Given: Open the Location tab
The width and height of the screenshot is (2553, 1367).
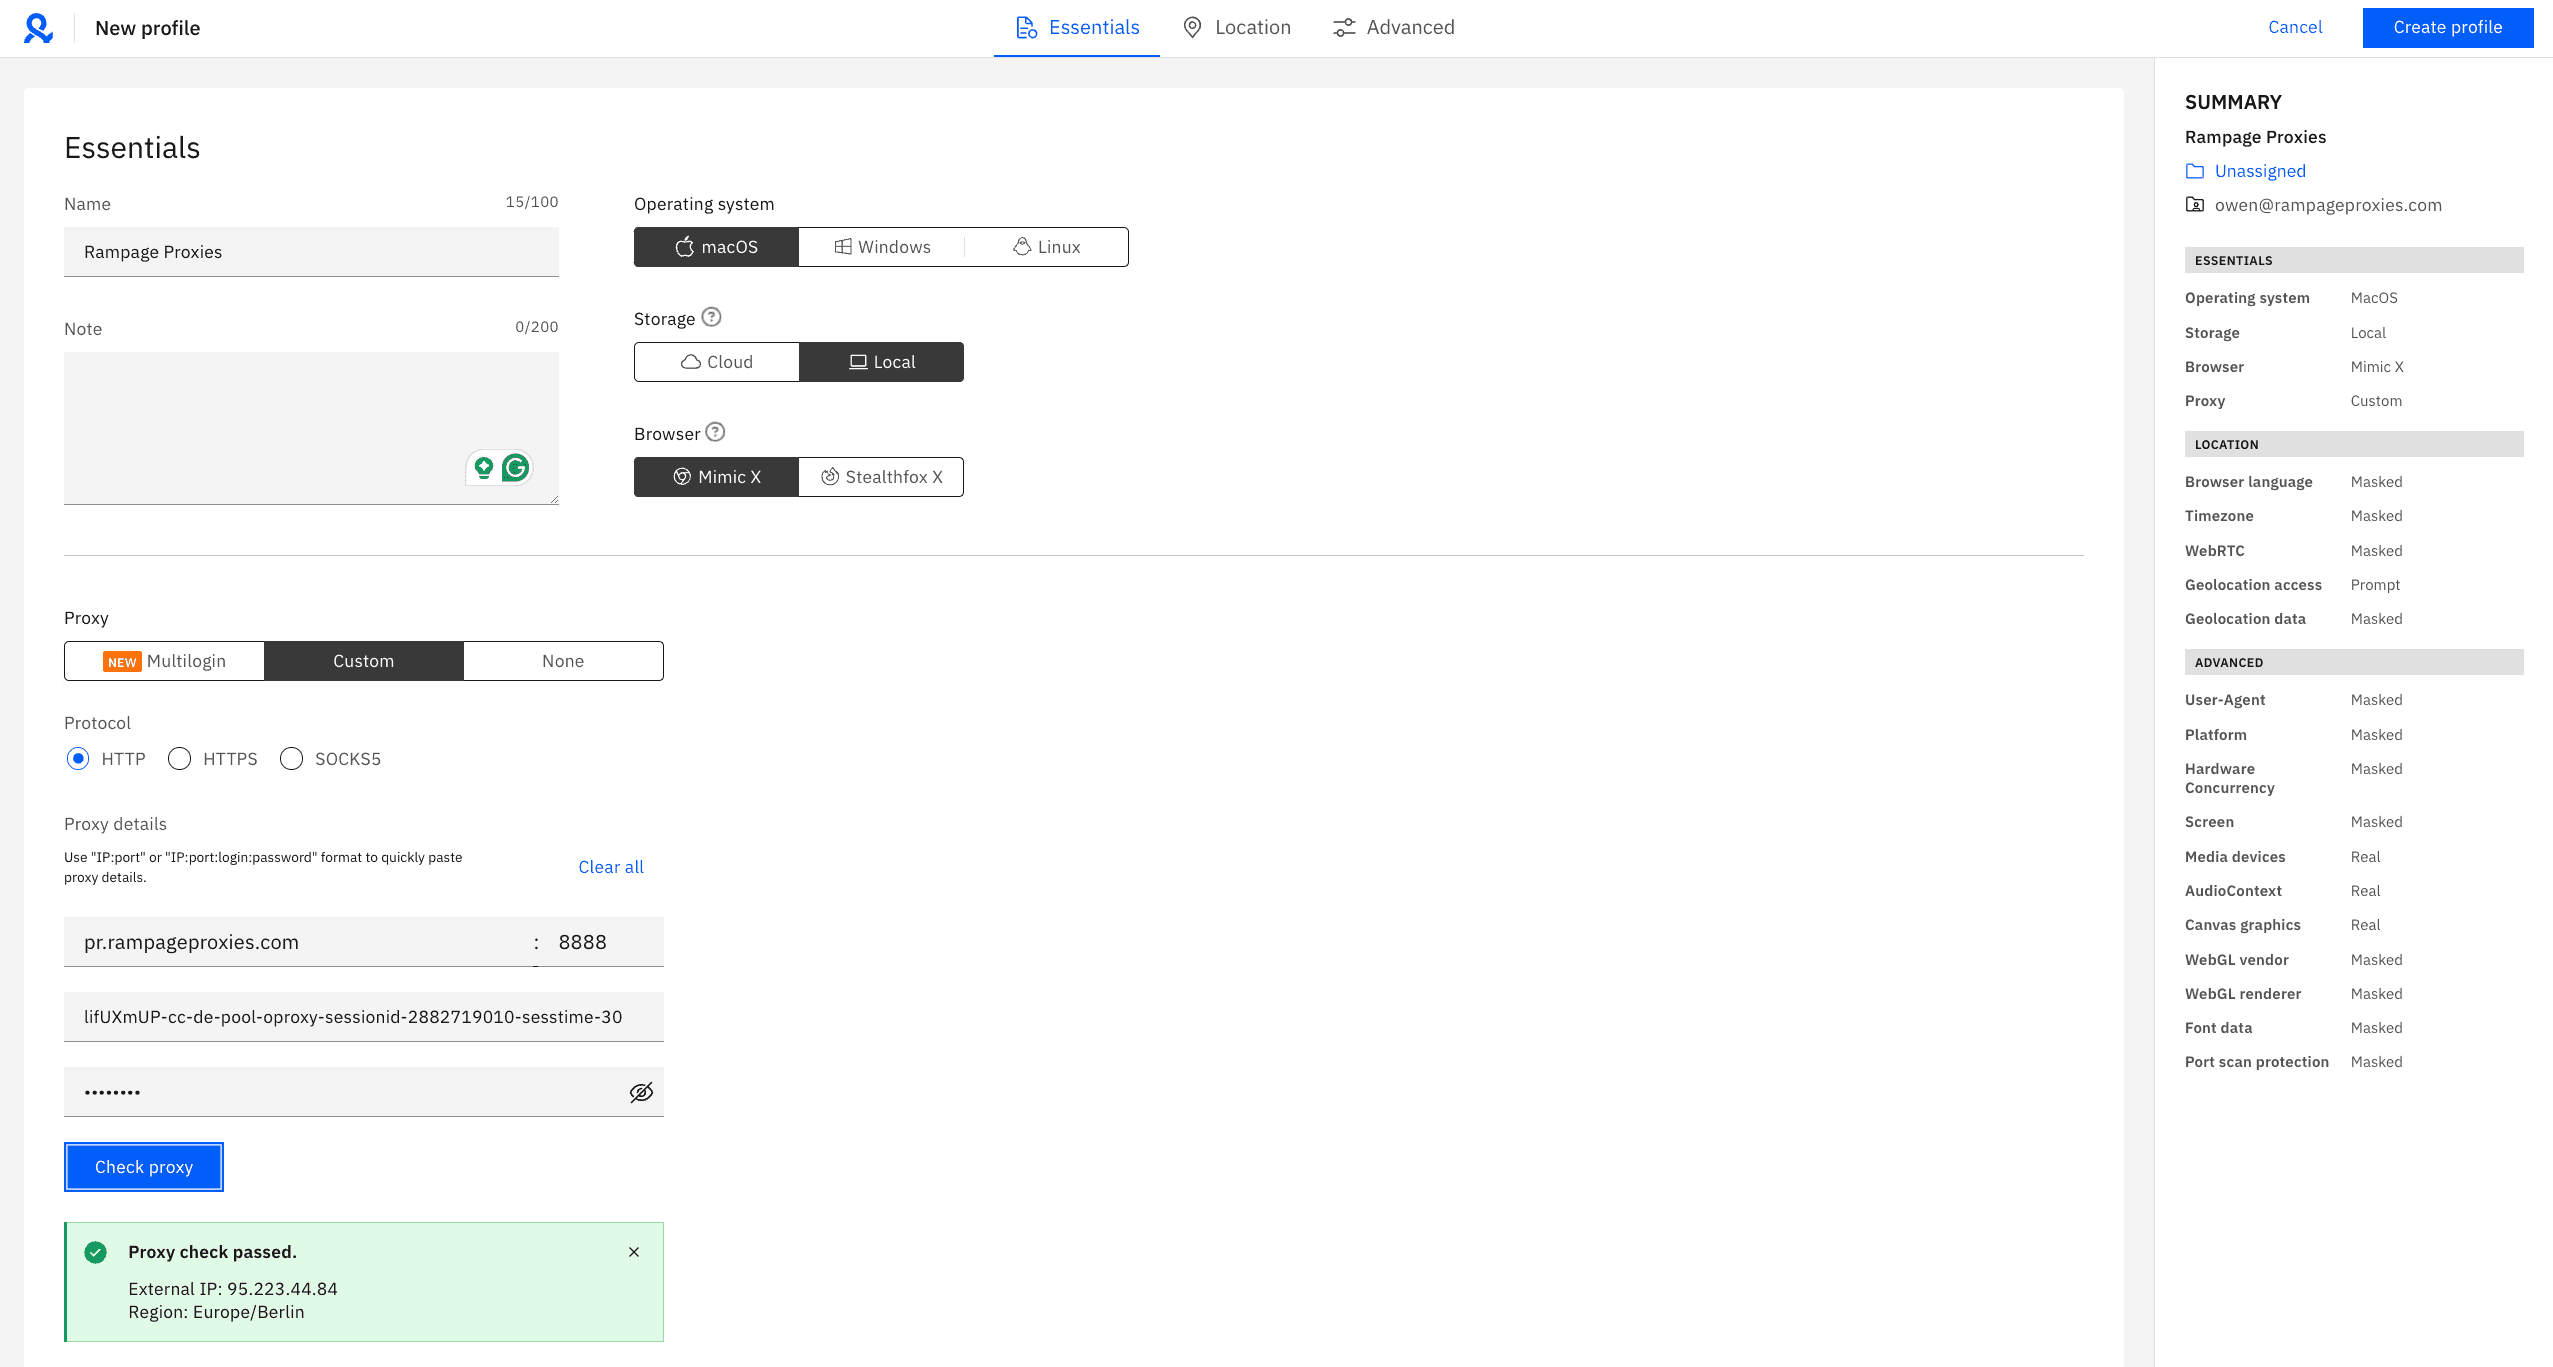Looking at the screenshot, I should pos(1237,28).
